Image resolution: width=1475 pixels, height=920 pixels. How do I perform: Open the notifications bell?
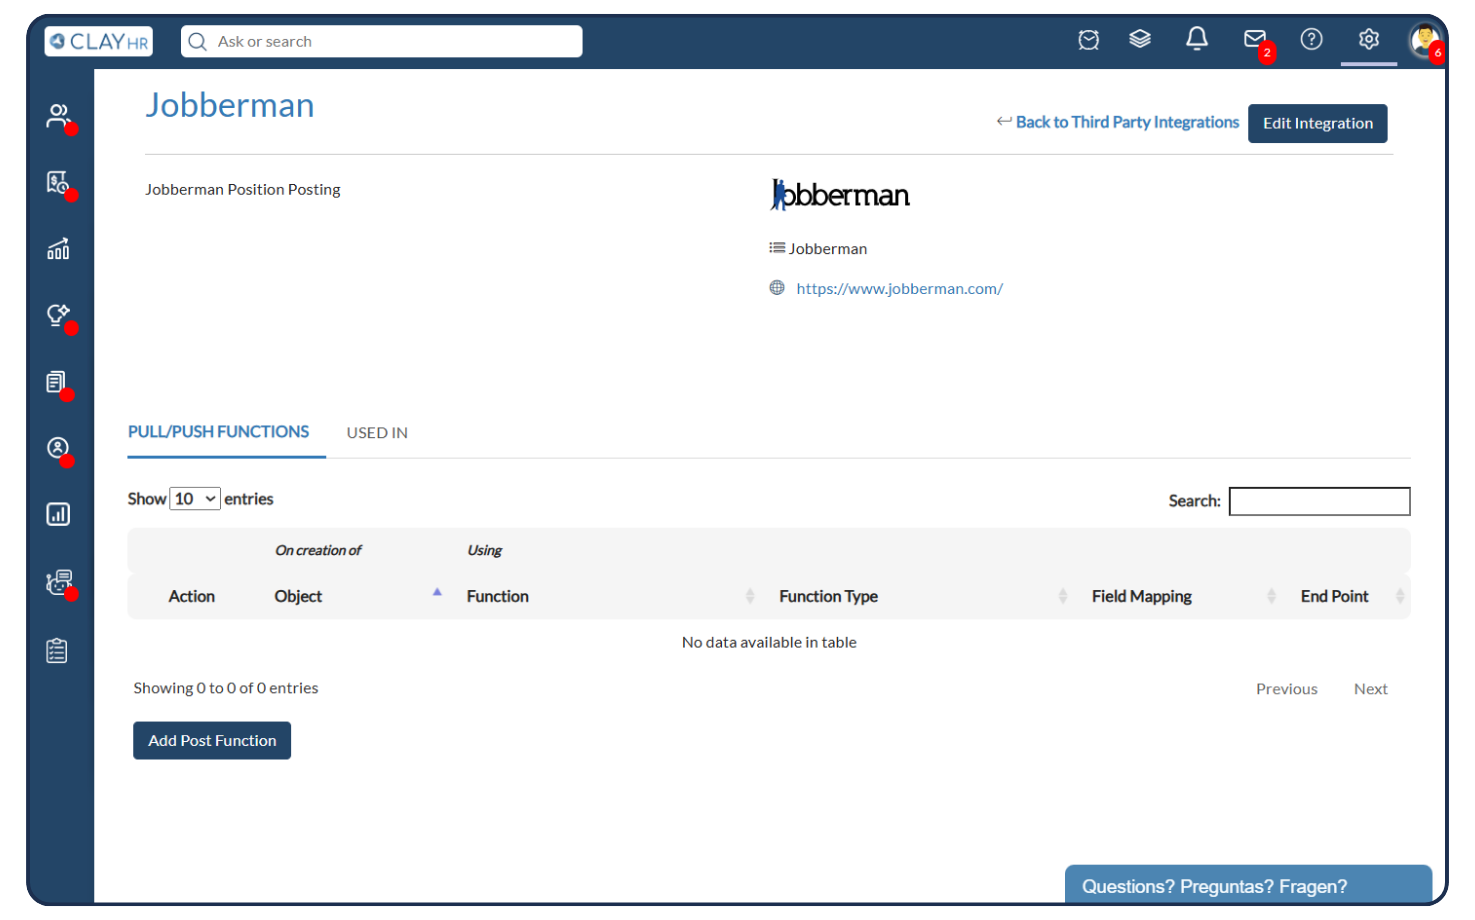tap(1197, 39)
